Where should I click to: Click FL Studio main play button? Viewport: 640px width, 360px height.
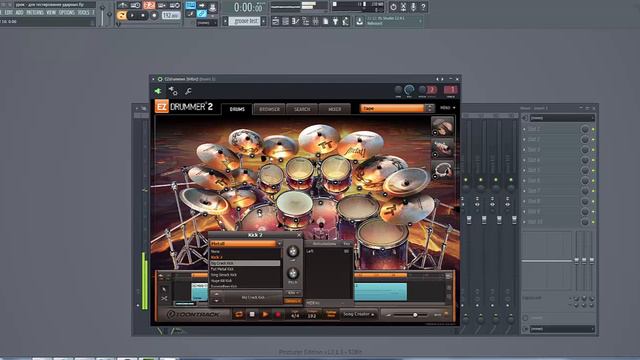pos(132,16)
